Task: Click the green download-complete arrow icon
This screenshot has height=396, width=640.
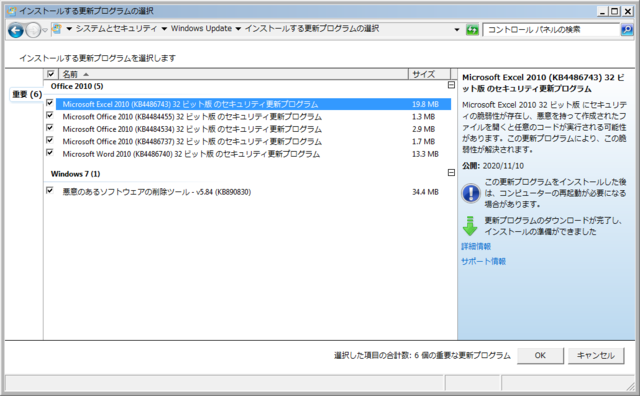Action: click(470, 226)
